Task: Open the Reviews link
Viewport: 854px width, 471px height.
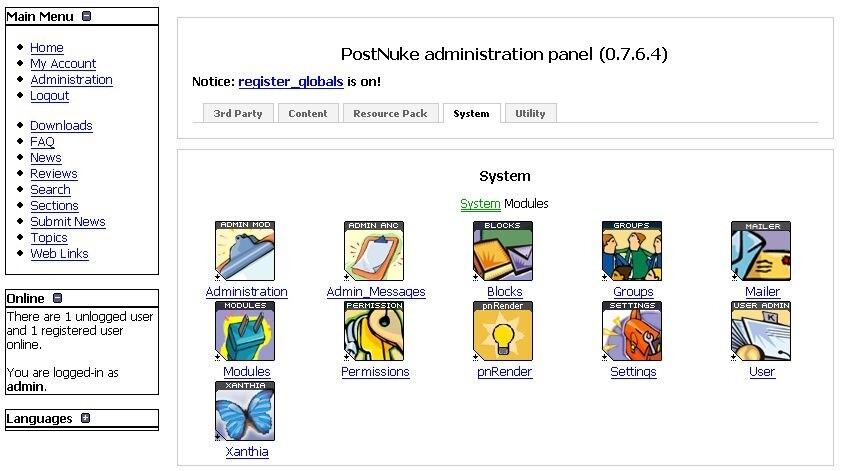Action: coord(54,174)
